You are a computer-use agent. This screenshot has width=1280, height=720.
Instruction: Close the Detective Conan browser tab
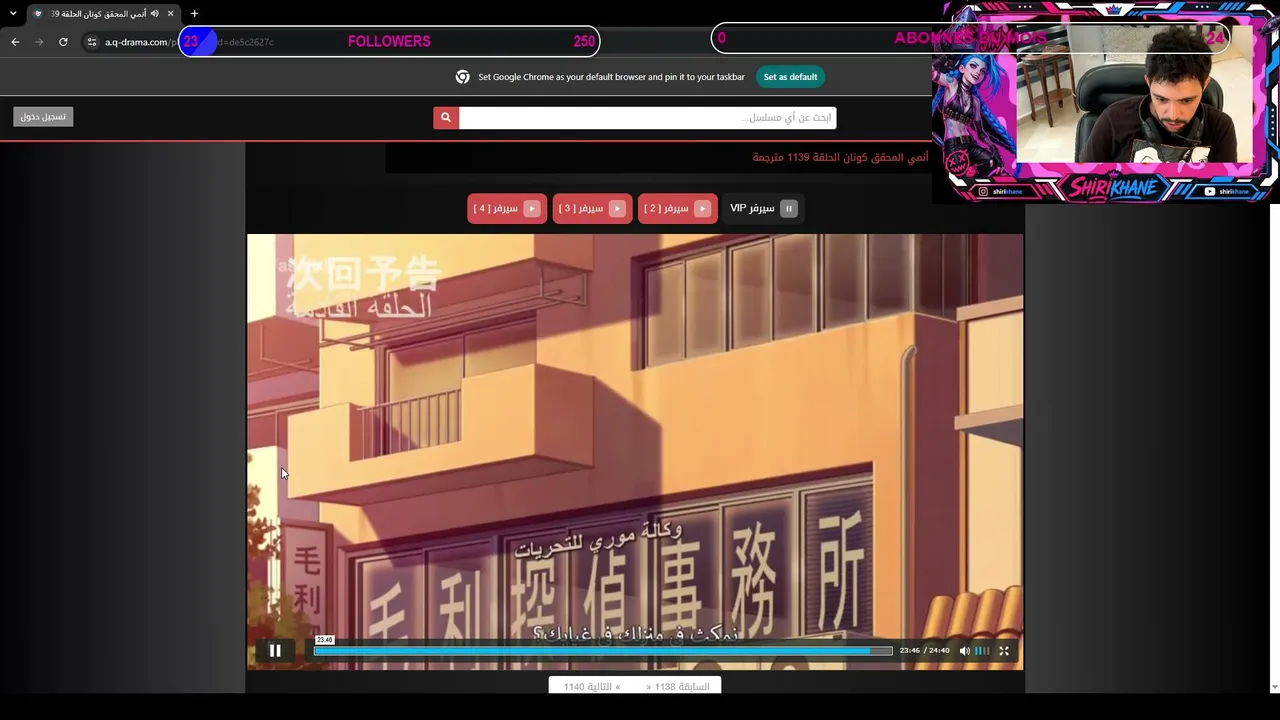tap(170, 14)
